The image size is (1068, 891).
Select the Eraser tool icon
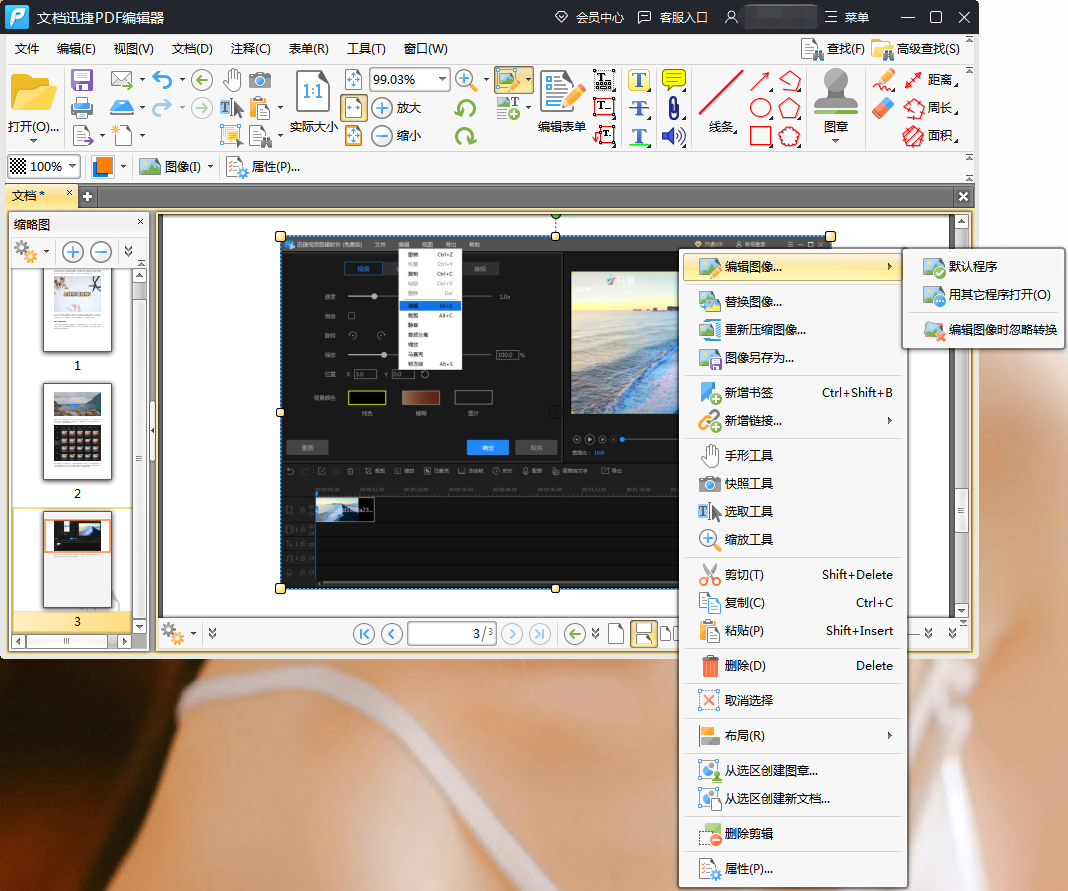pos(882,108)
